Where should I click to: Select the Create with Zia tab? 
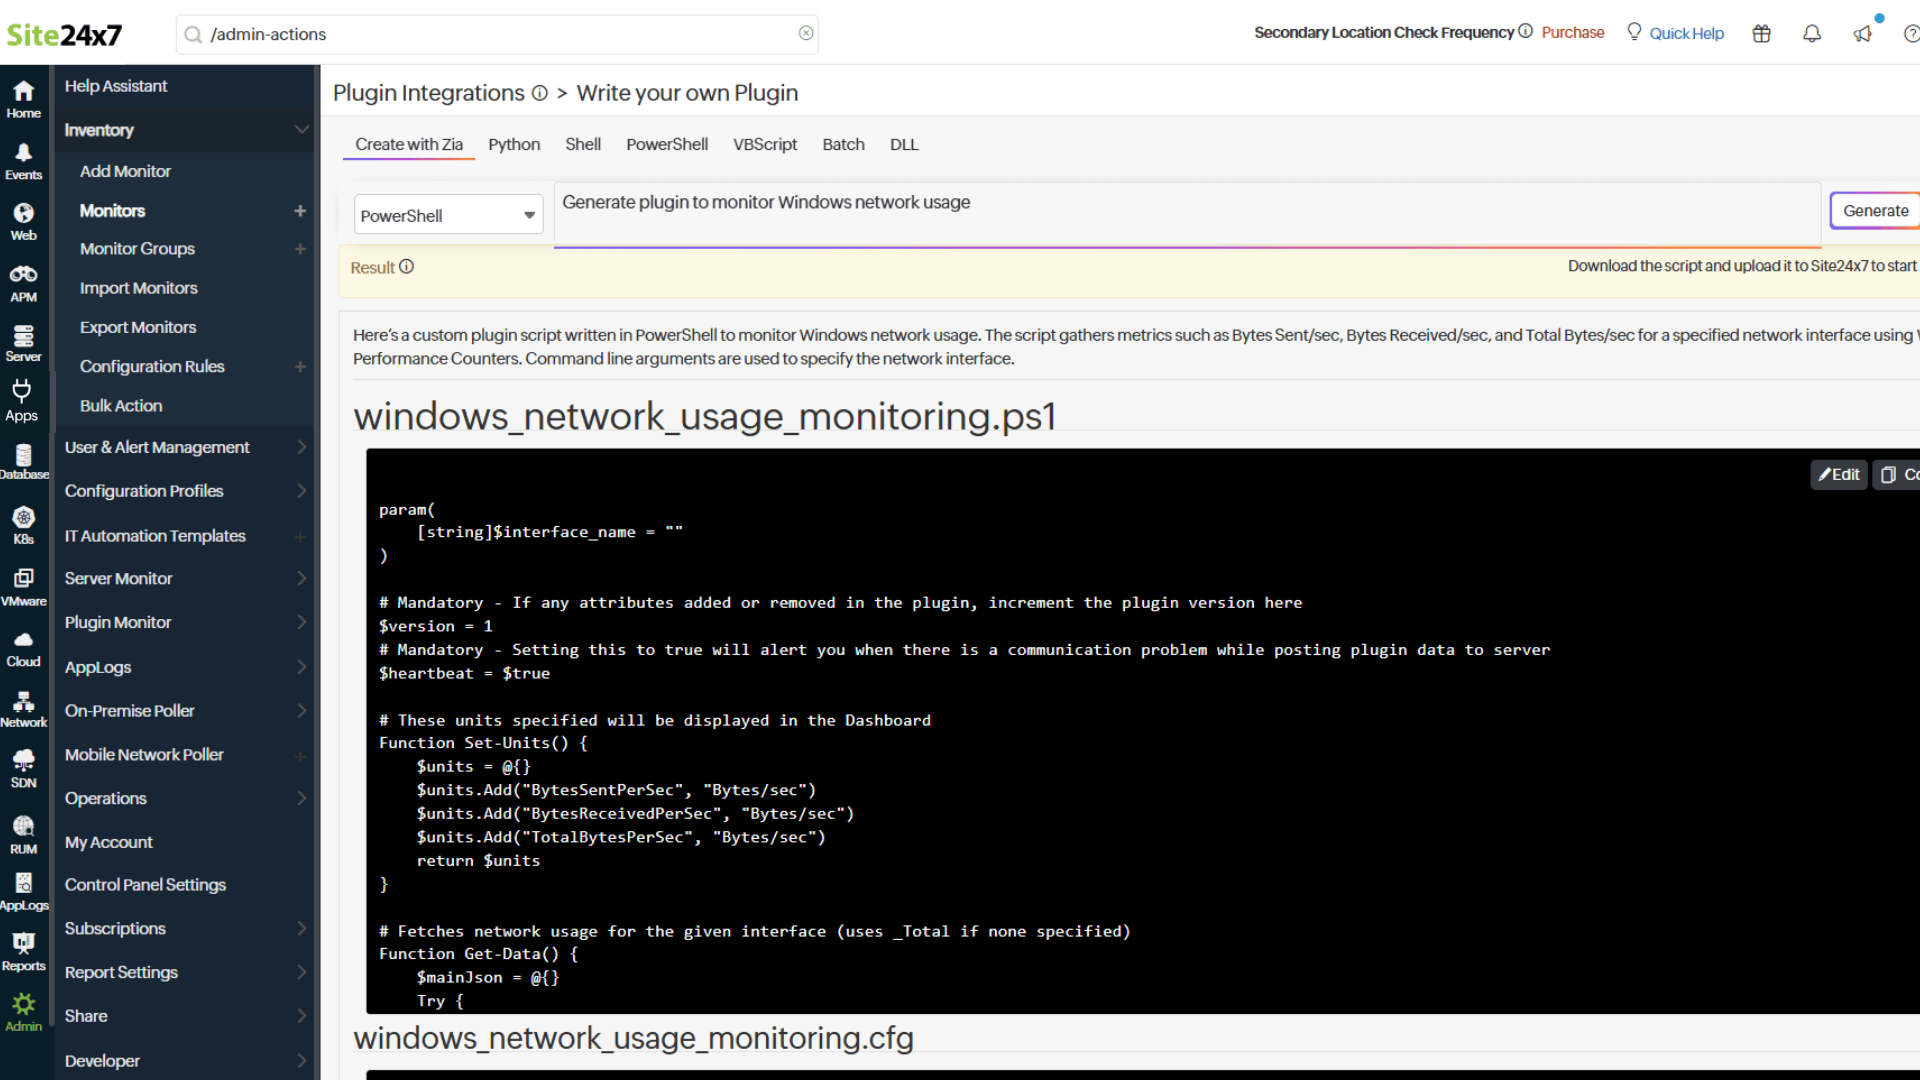point(409,144)
